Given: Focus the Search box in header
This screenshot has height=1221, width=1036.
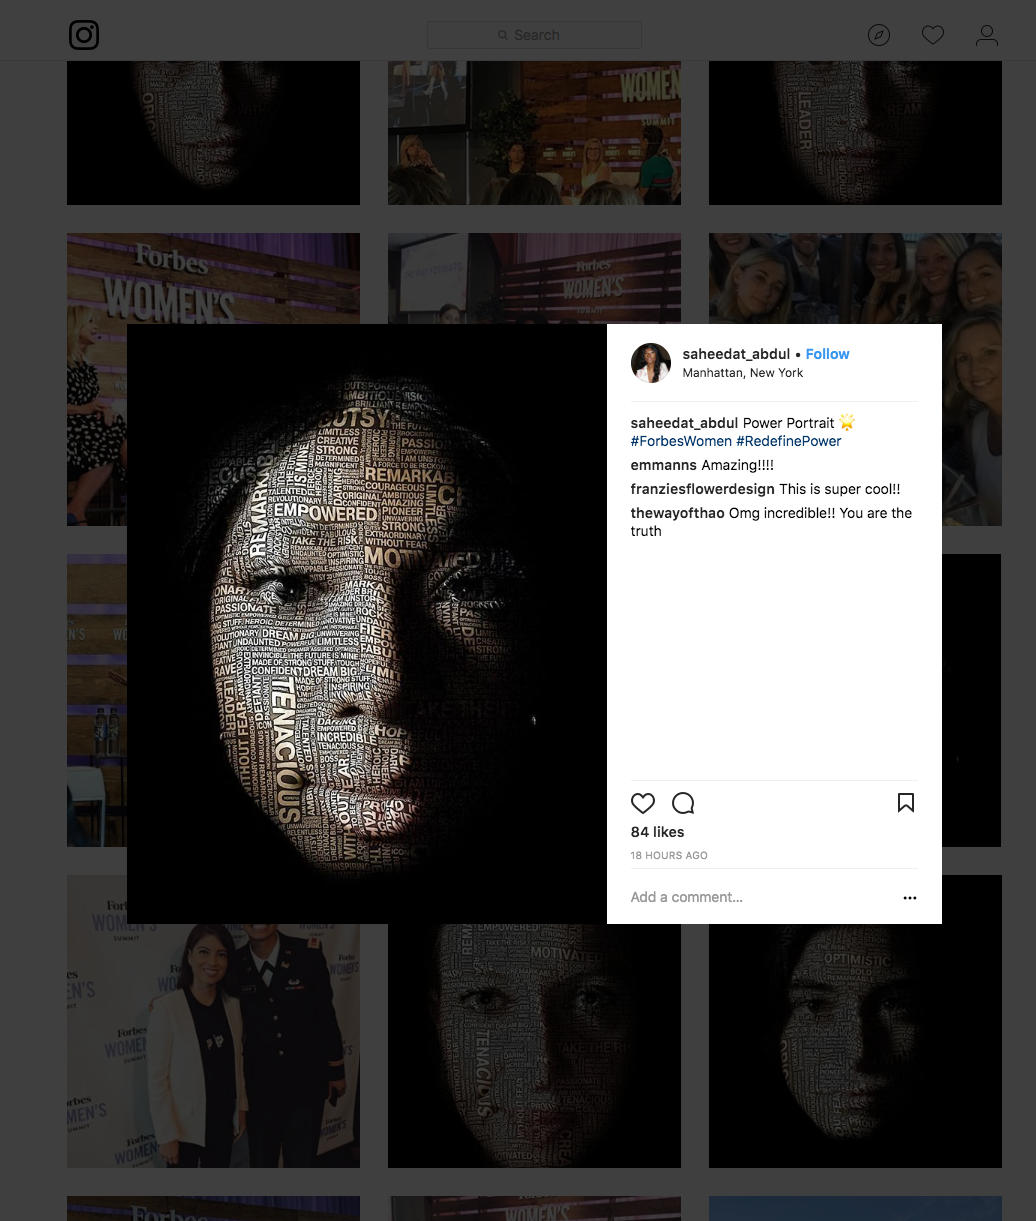Looking at the screenshot, I should coord(534,35).
